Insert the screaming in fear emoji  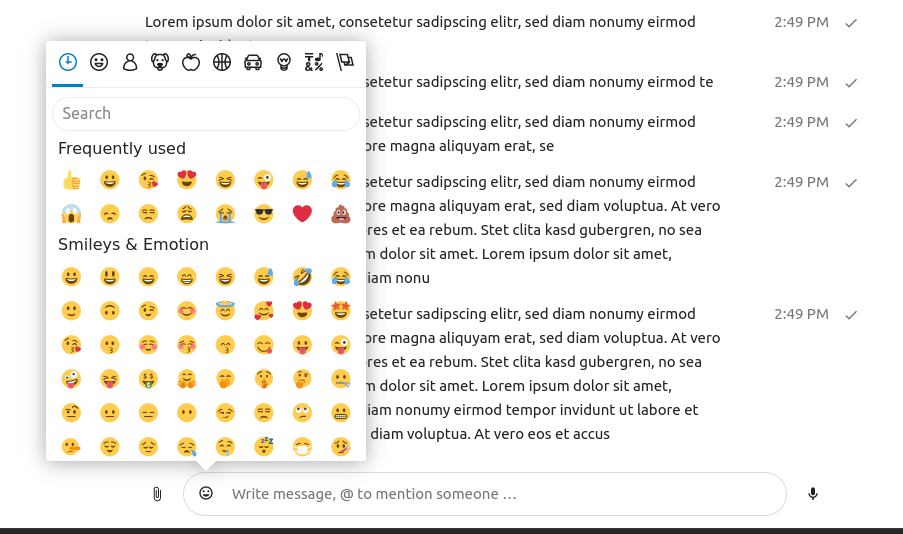(x=71, y=213)
